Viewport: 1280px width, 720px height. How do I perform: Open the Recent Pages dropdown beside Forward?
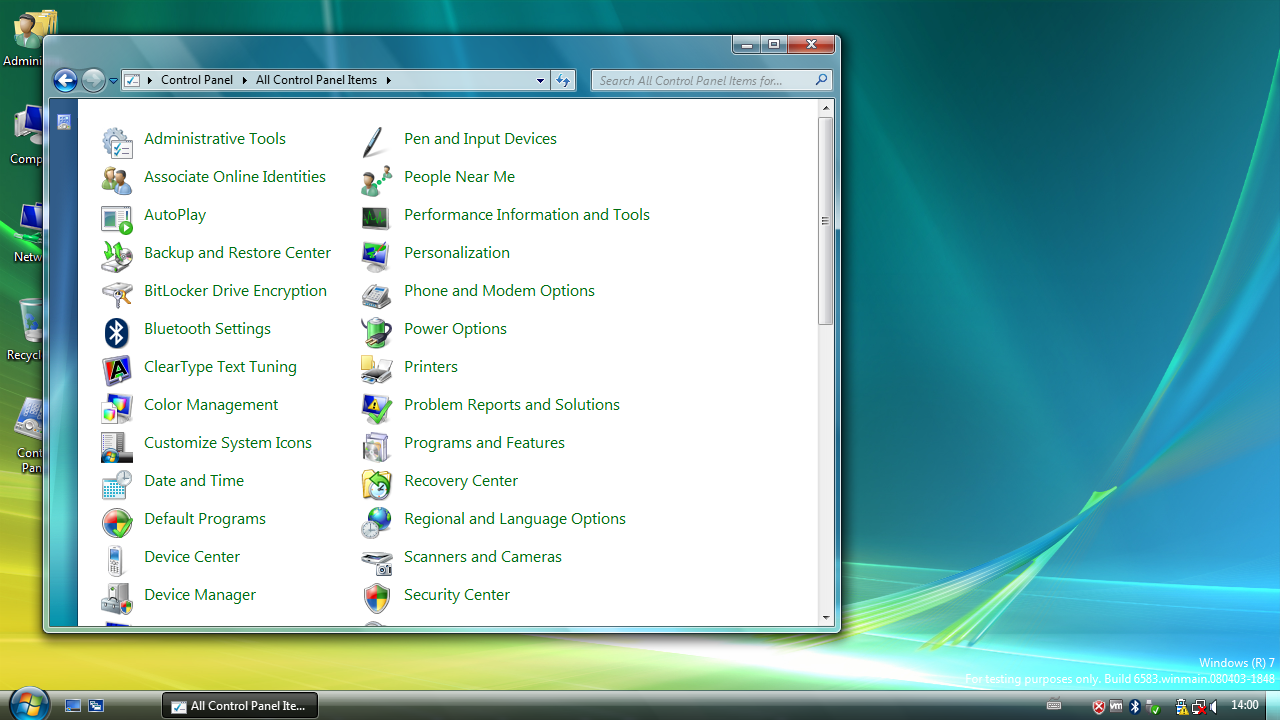click(113, 80)
